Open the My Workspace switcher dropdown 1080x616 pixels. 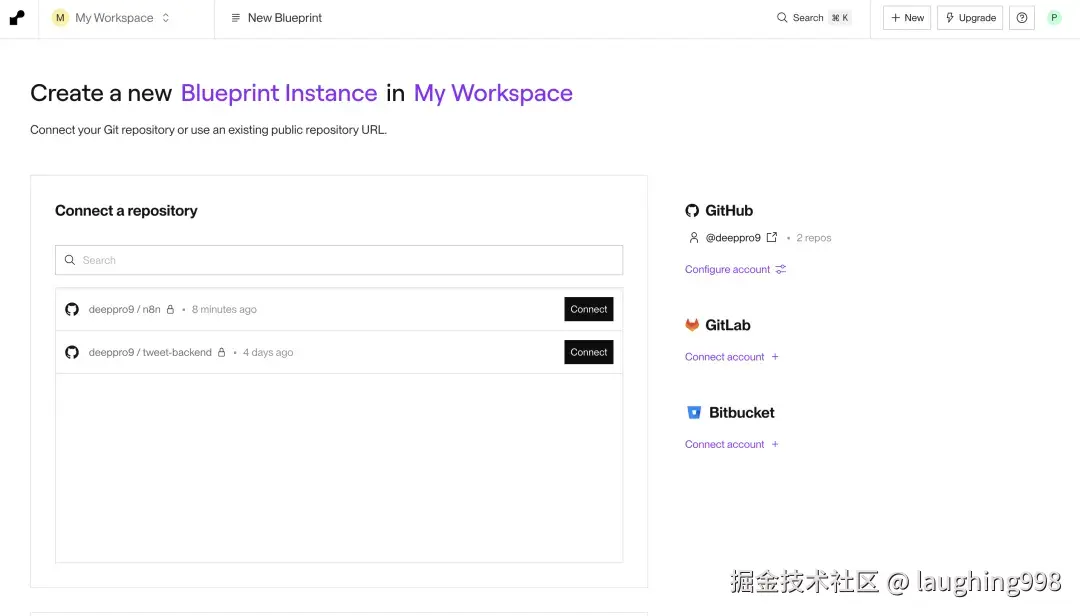[x=111, y=18]
